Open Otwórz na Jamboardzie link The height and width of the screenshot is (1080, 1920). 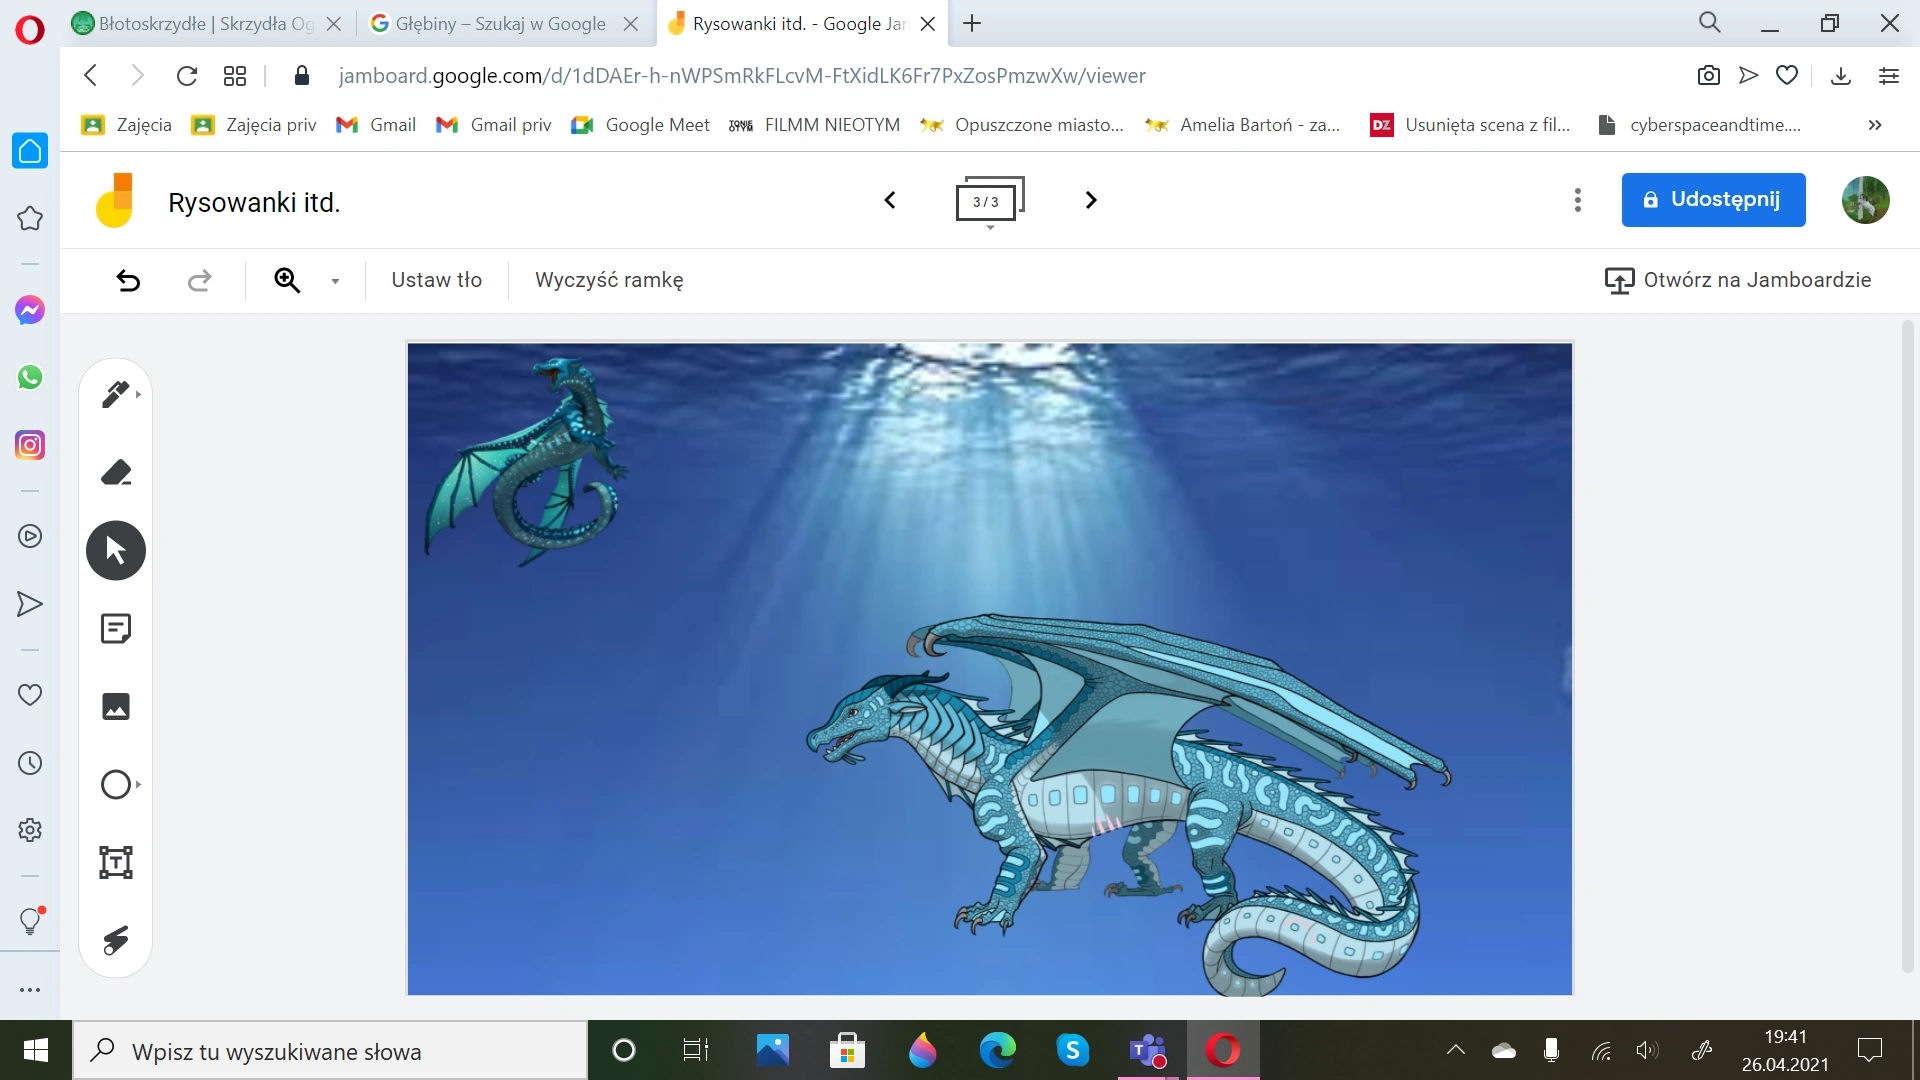pos(1738,280)
